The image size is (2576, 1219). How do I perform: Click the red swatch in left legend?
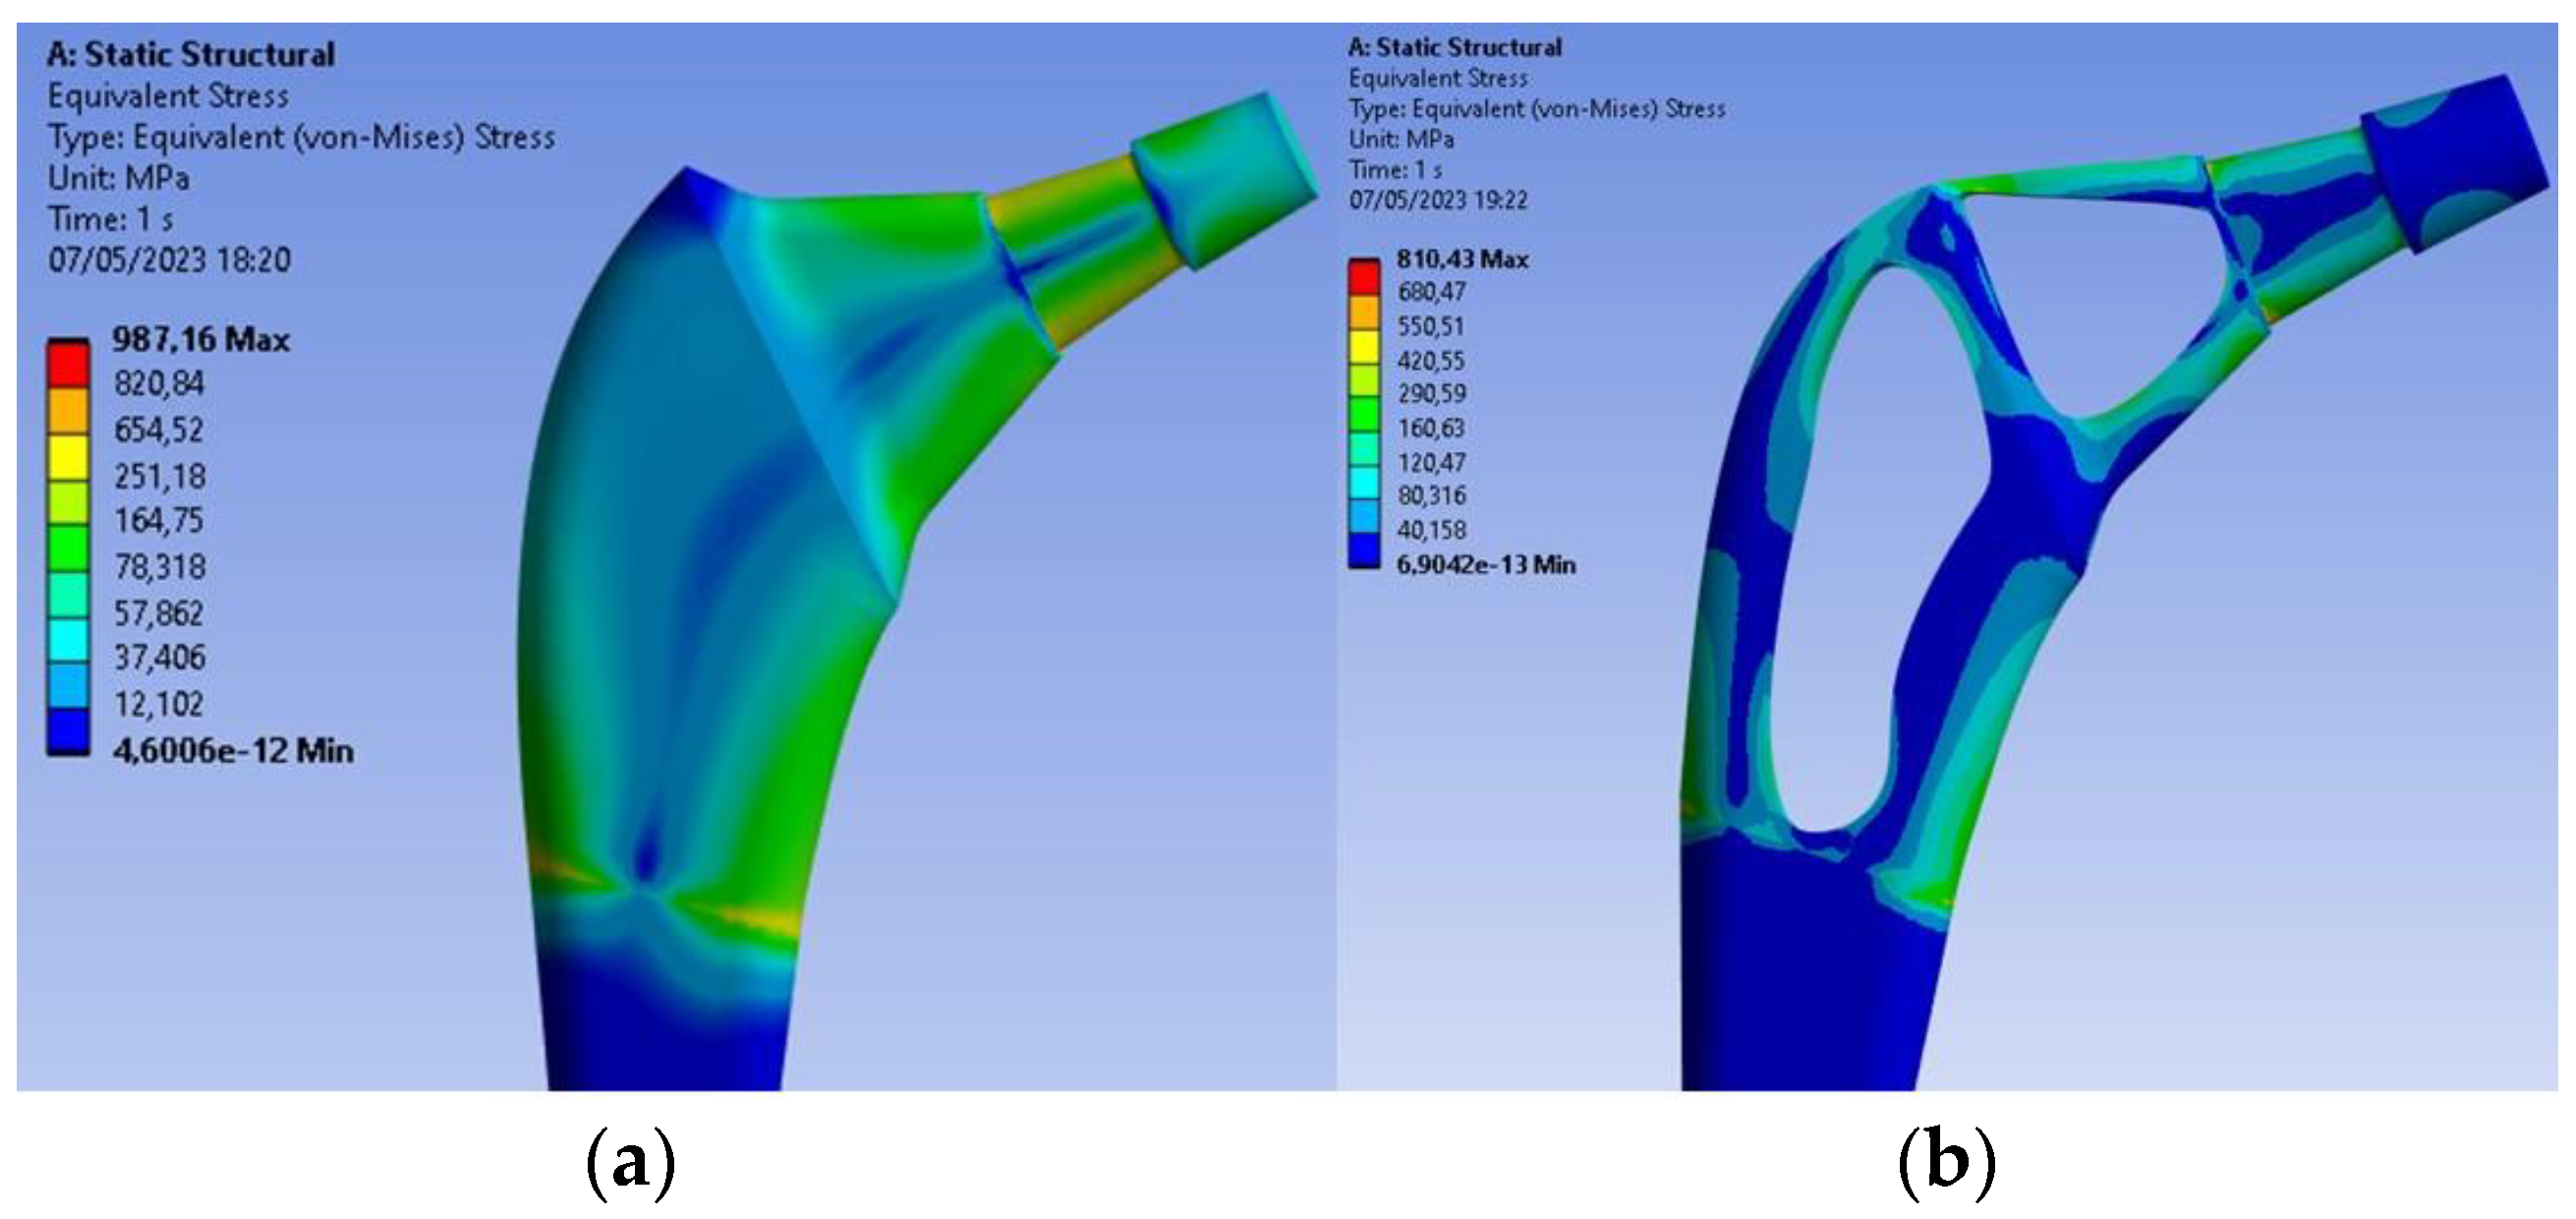point(68,365)
